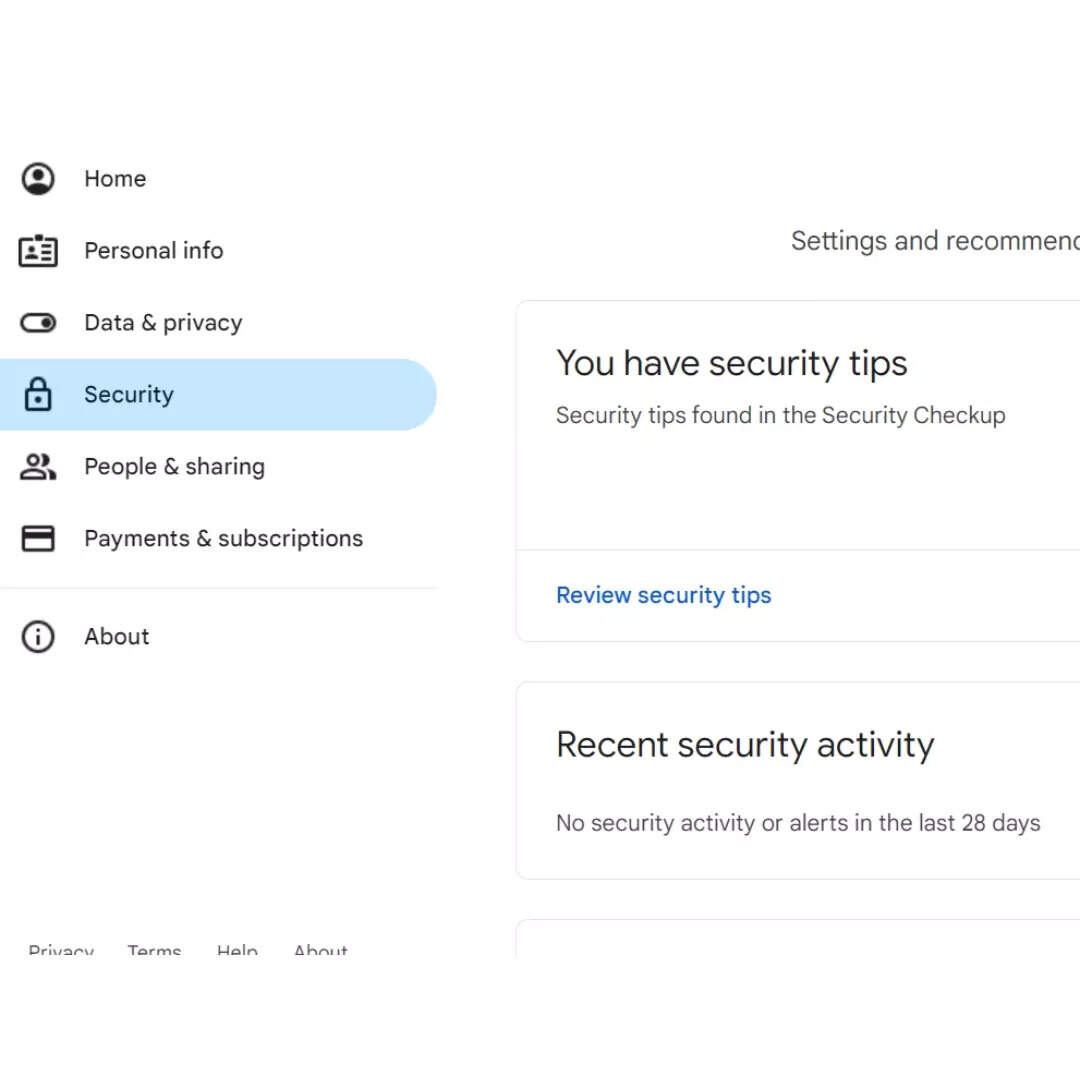Click the Review security tips link
This screenshot has height=1080, width=1080.
pyautogui.click(x=663, y=595)
